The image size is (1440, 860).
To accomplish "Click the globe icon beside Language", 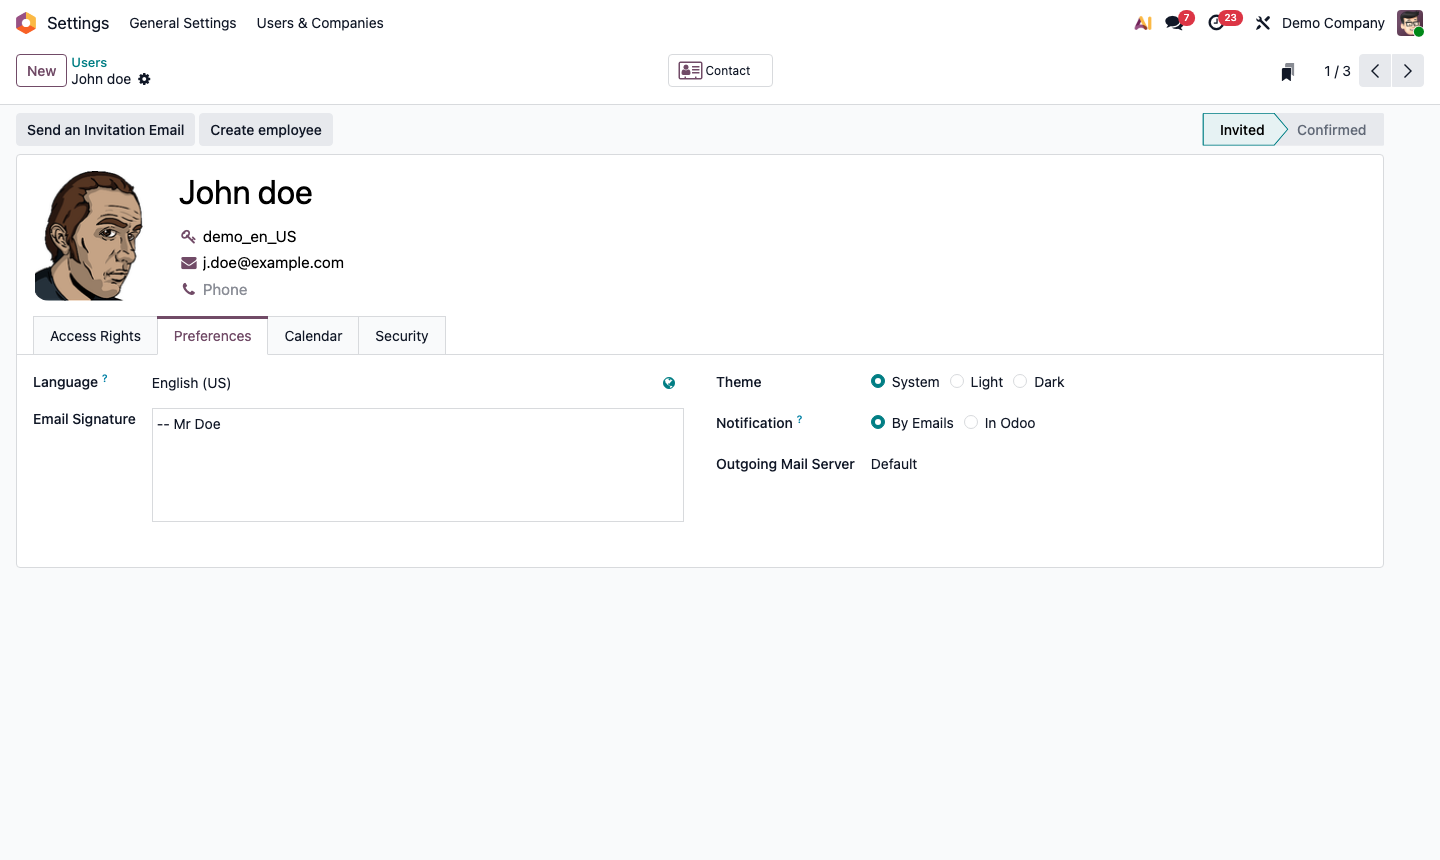I will pos(668,382).
